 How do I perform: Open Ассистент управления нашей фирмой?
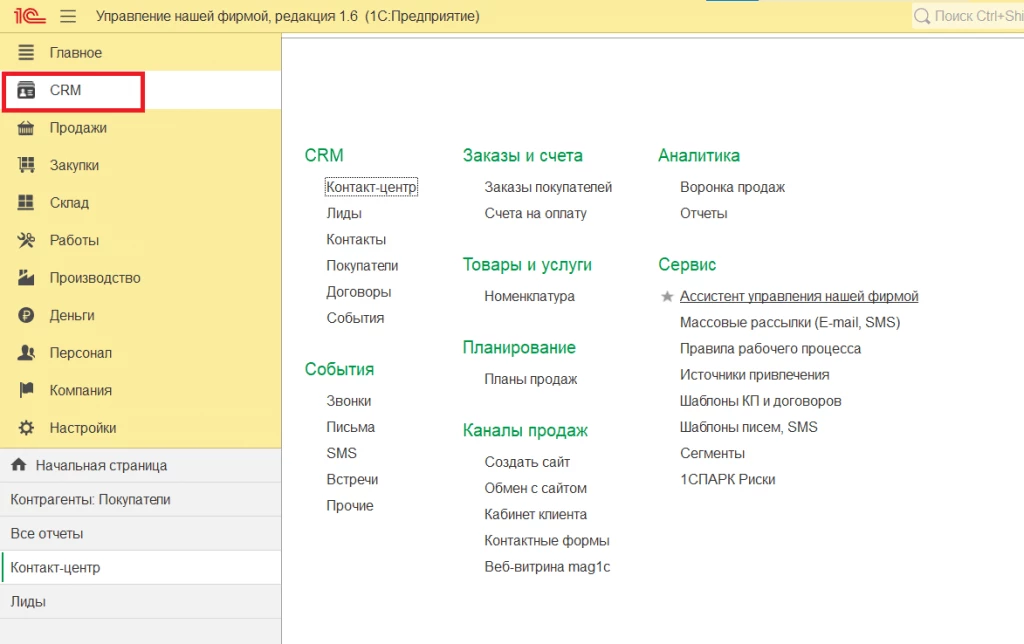799,297
